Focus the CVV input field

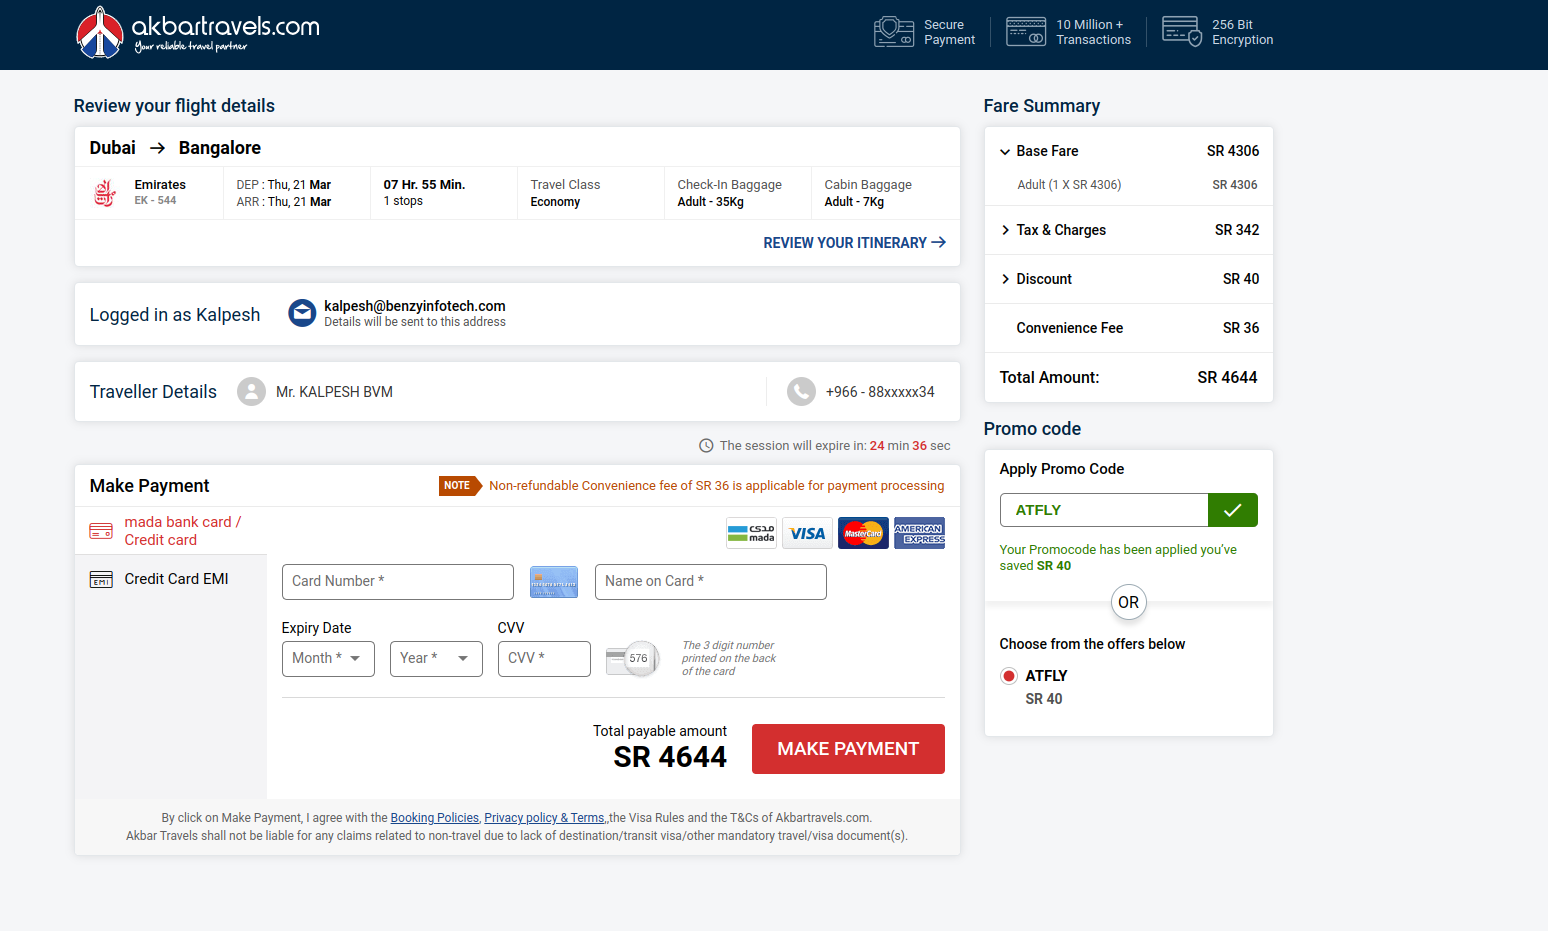544,659
